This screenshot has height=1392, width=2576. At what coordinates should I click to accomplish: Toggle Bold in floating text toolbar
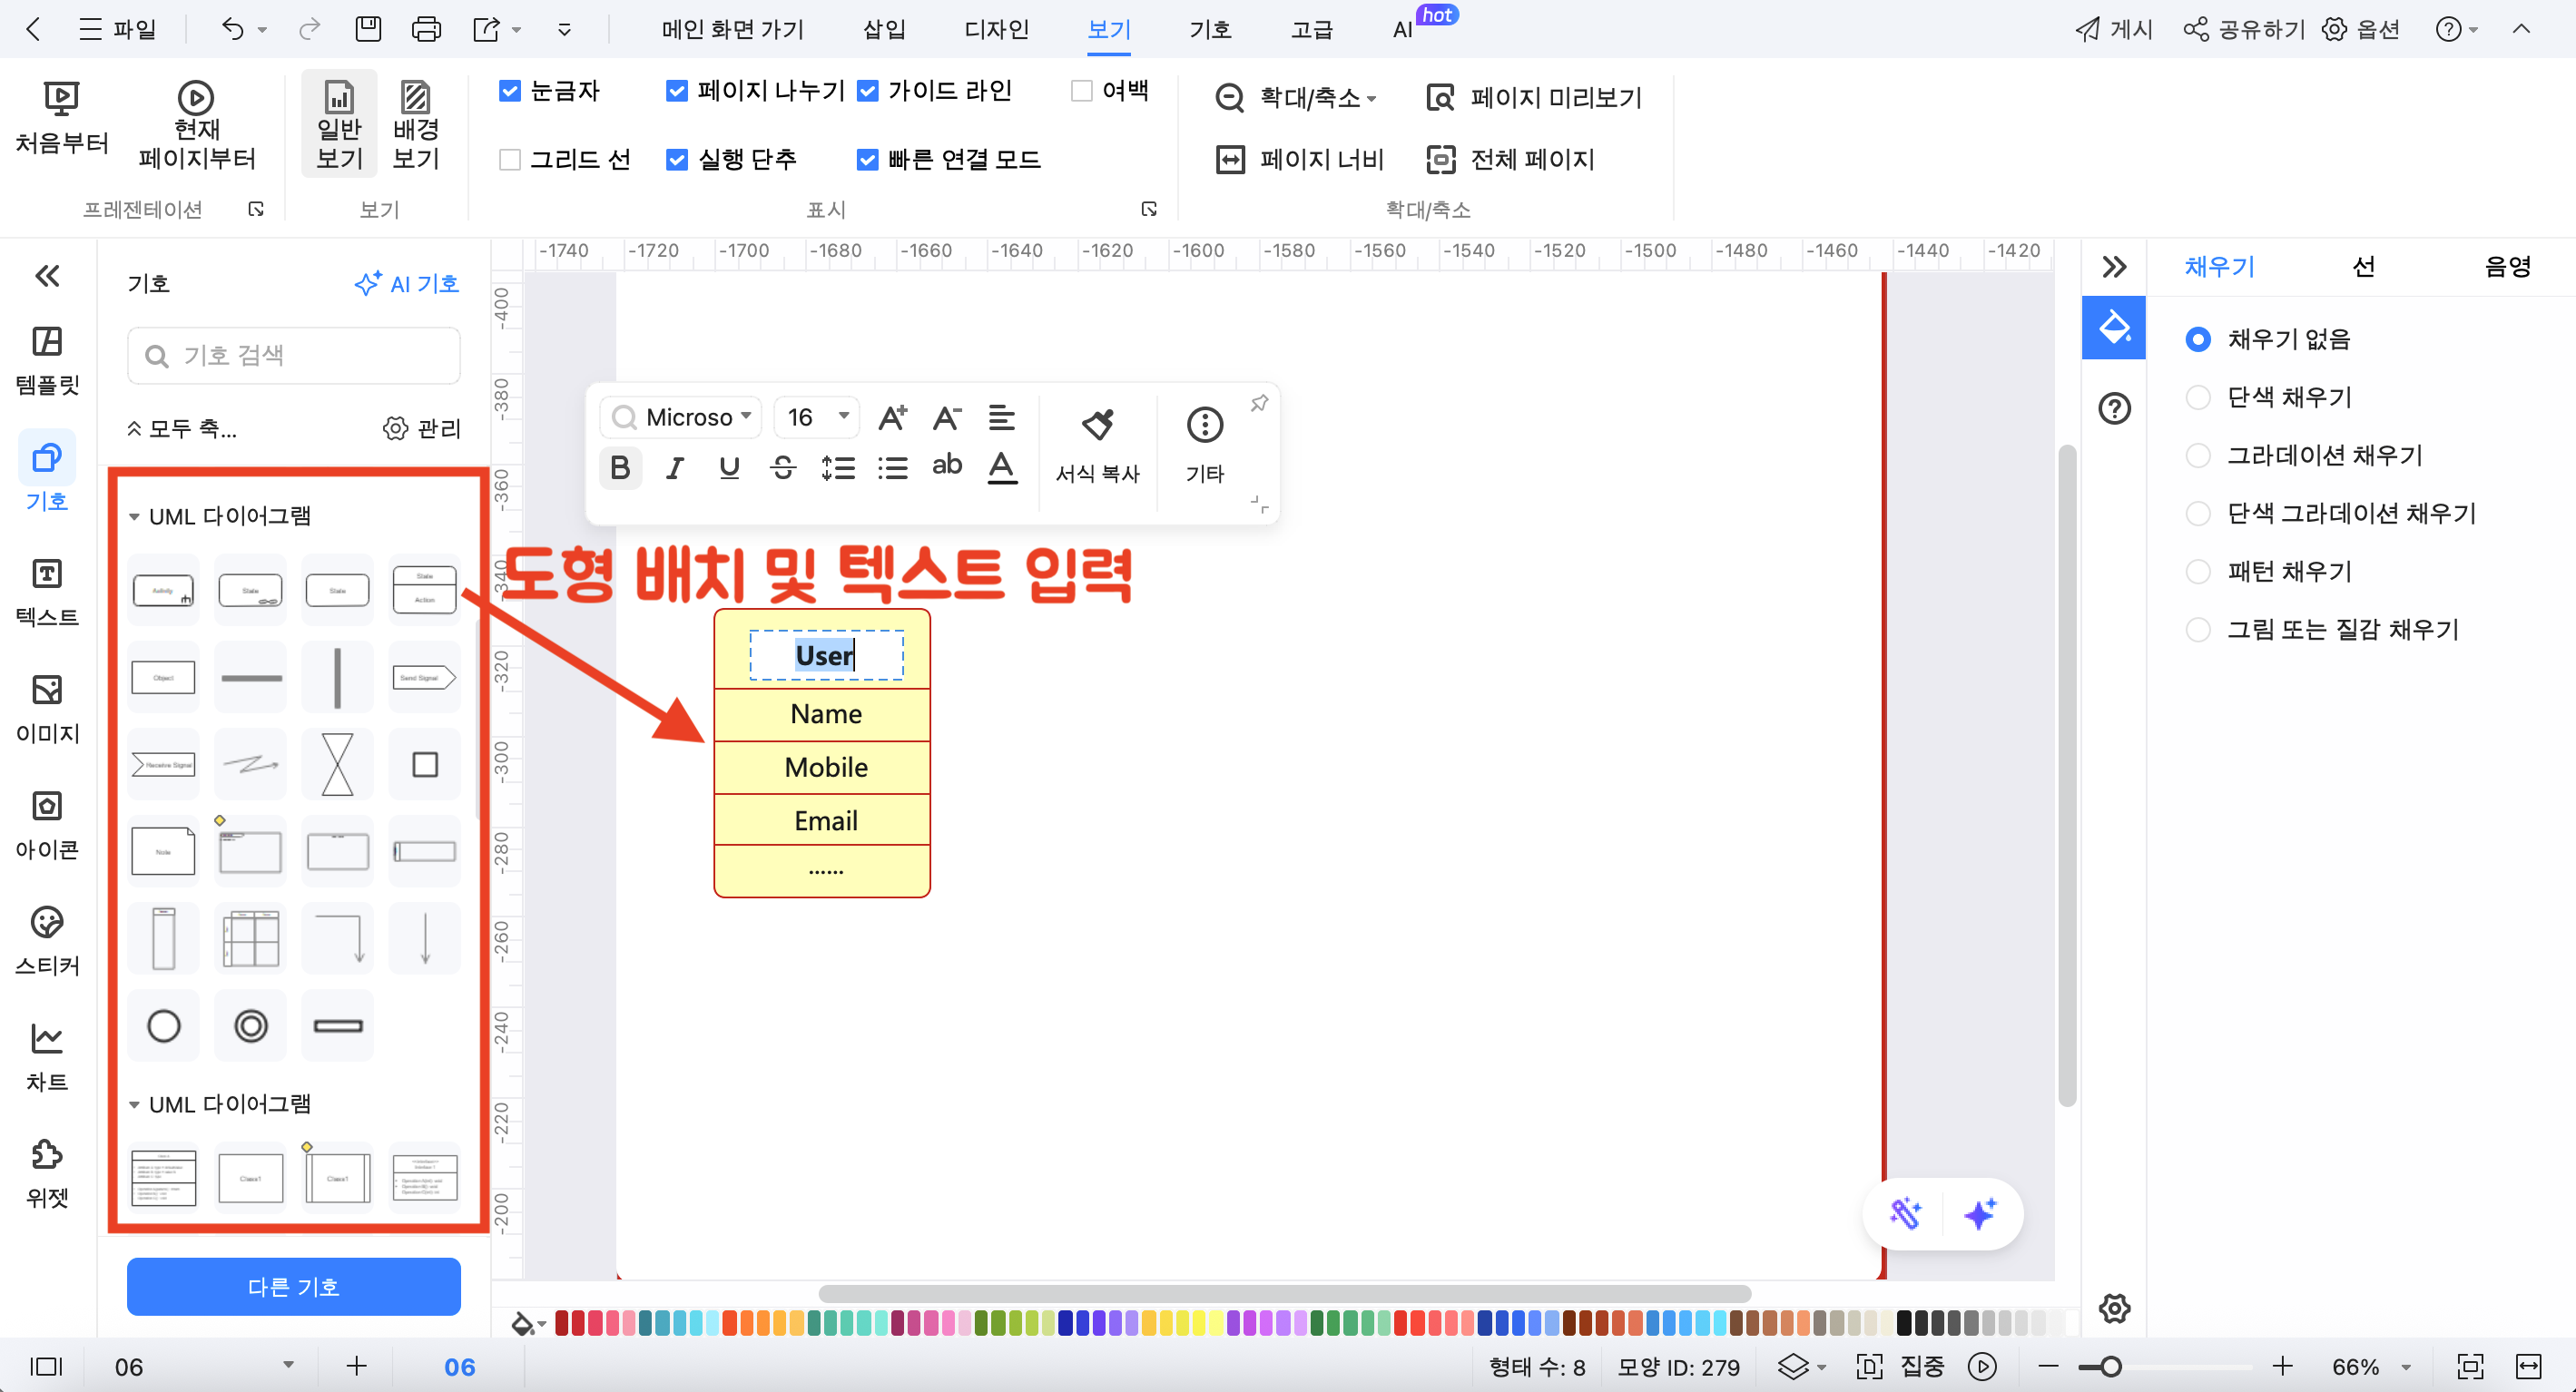coord(620,467)
